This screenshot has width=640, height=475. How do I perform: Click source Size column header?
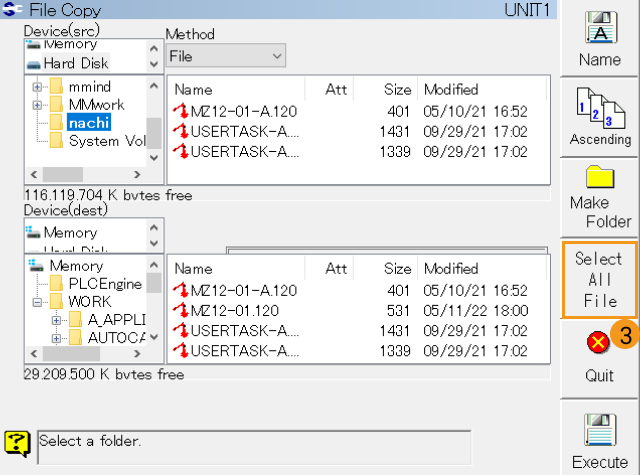(x=386, y=89)
